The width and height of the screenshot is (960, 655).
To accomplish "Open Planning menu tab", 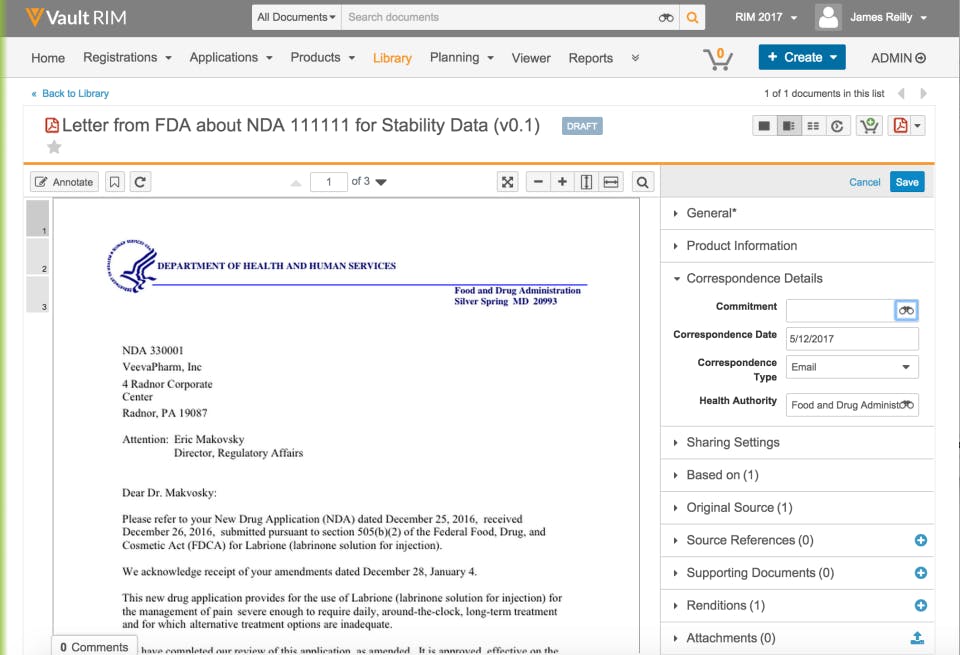I will (x=462, y=58).
